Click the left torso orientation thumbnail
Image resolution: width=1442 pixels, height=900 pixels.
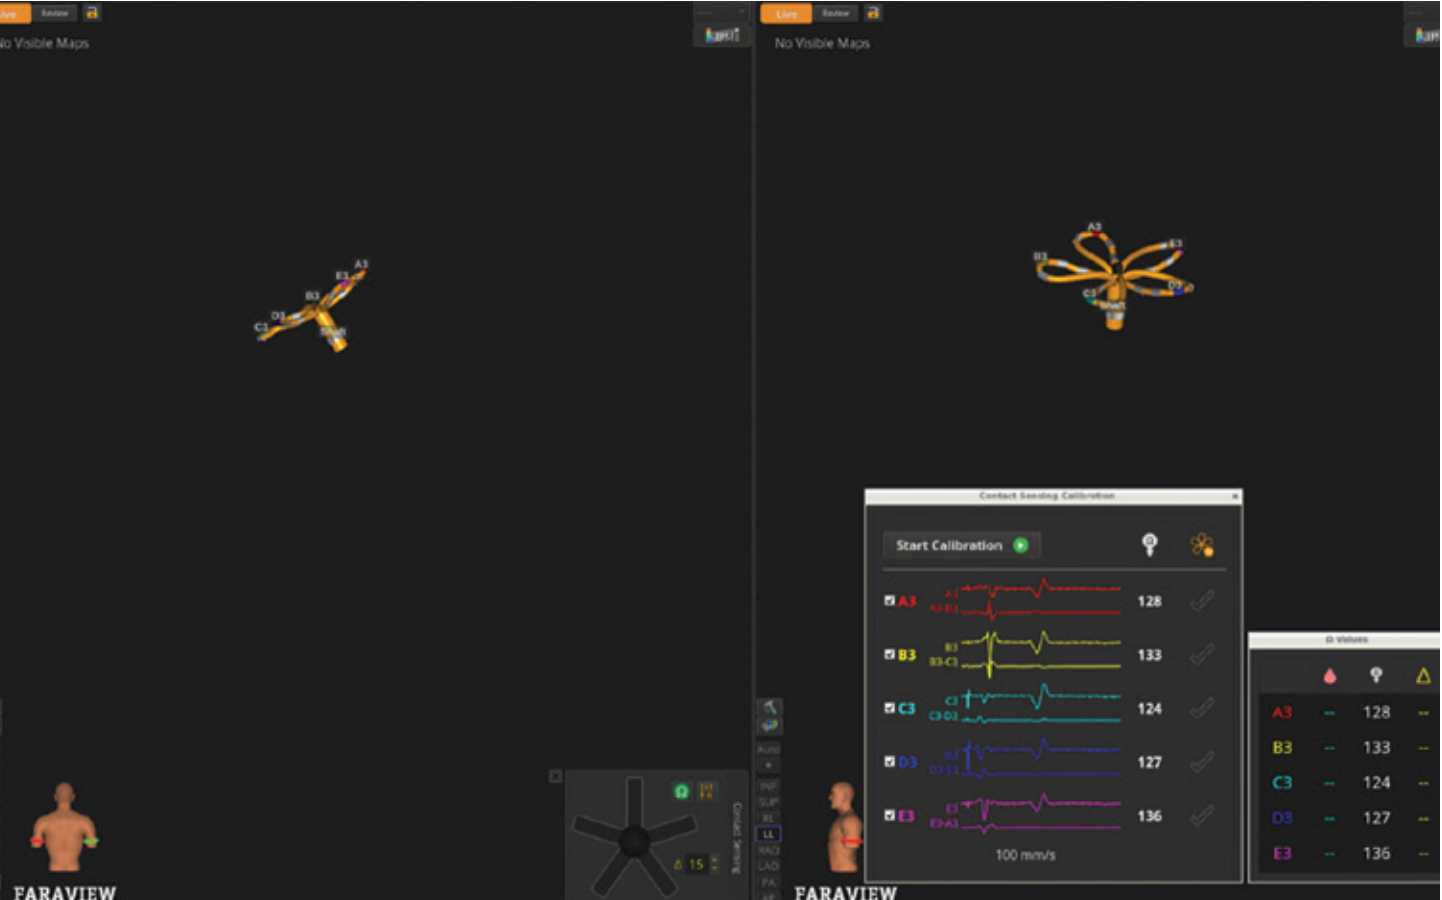coord(64,828)
